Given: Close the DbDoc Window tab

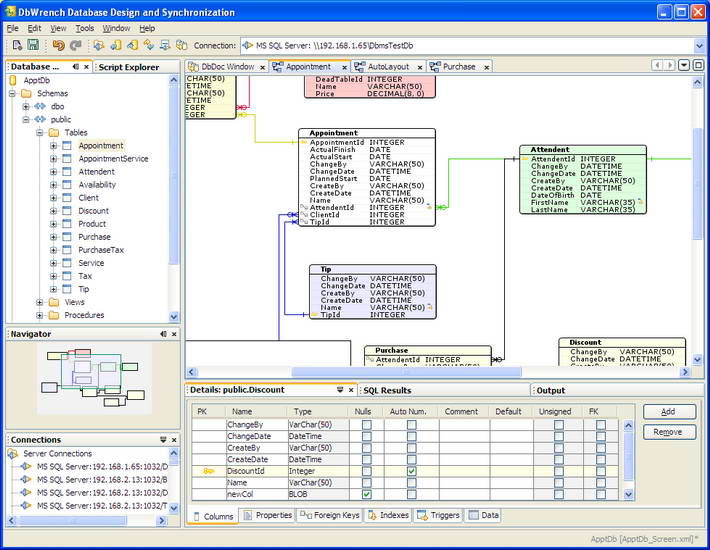Looking at the screenshot, I should pyautogui.click(x=262, y=67).
